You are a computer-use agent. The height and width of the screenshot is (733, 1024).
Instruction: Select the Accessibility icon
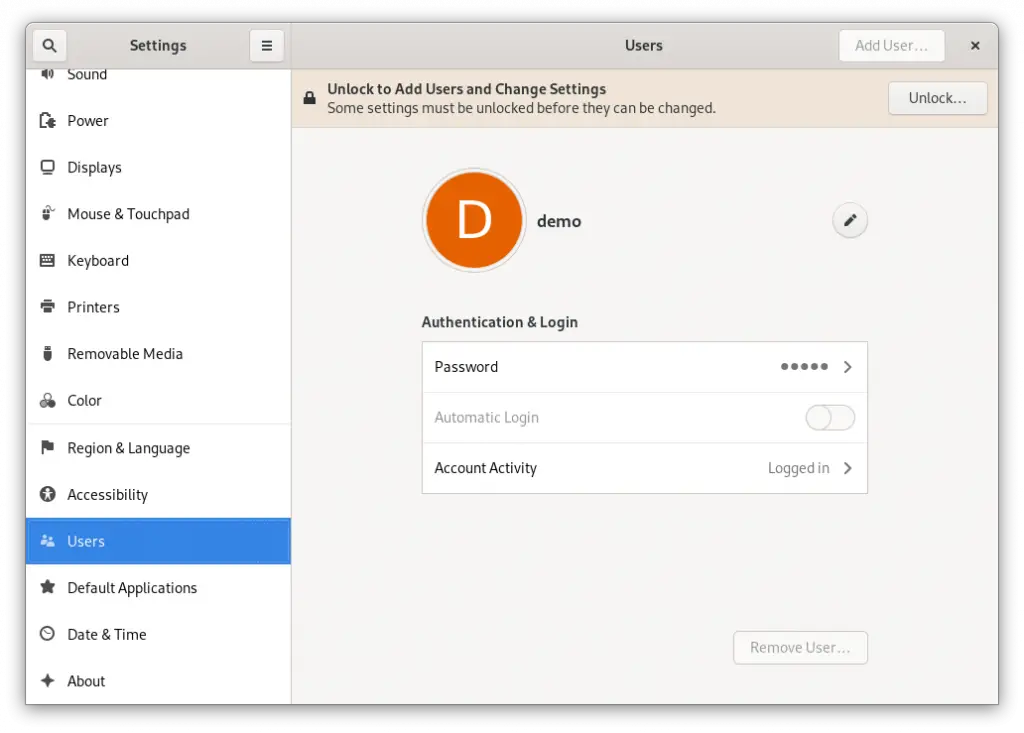click(x=46, y=494)
